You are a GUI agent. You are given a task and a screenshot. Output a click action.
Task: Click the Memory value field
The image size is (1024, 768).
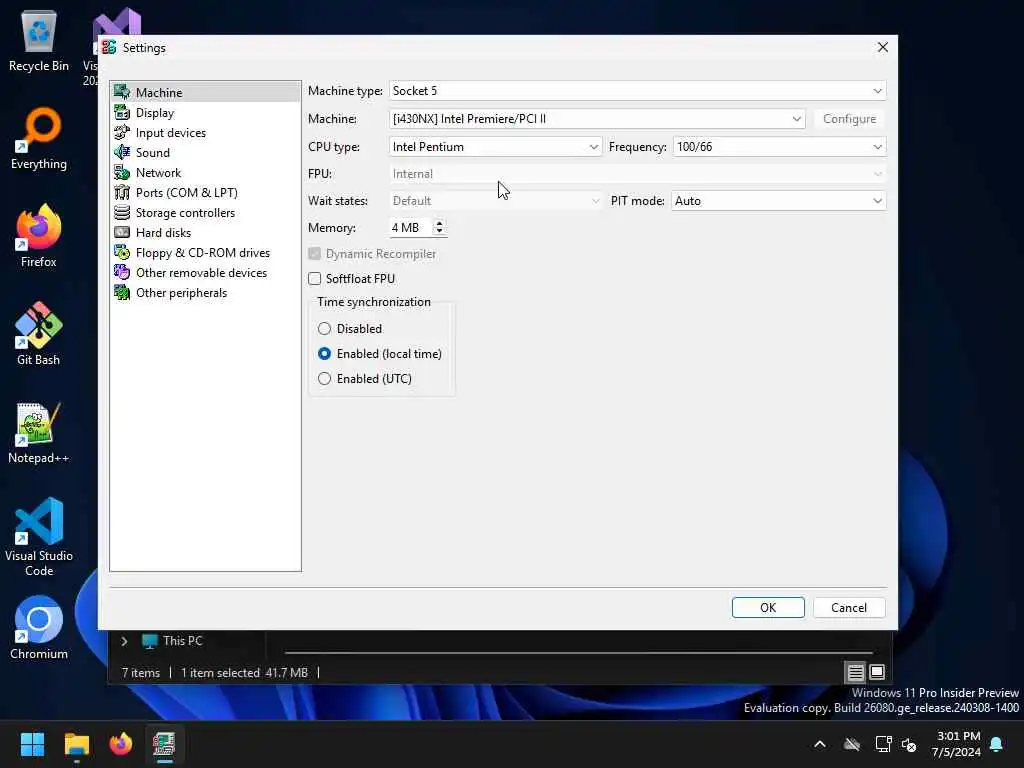click(411, 227)
